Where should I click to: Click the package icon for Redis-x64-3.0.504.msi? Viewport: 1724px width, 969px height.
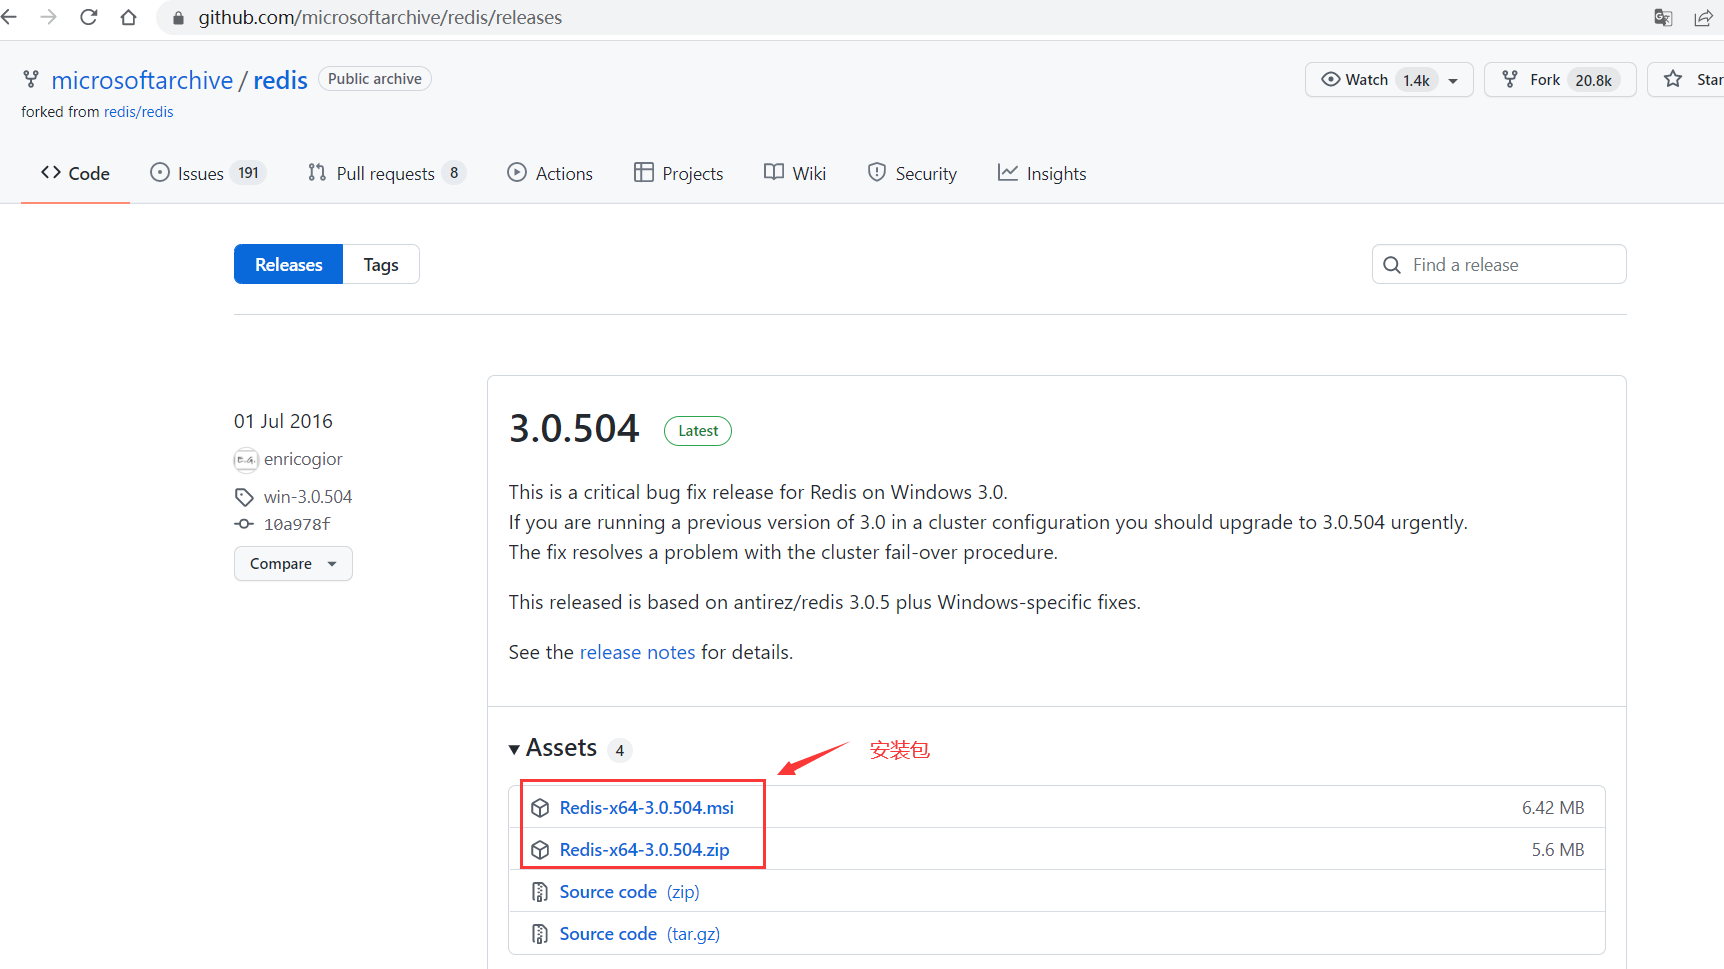tap(540, 808)
